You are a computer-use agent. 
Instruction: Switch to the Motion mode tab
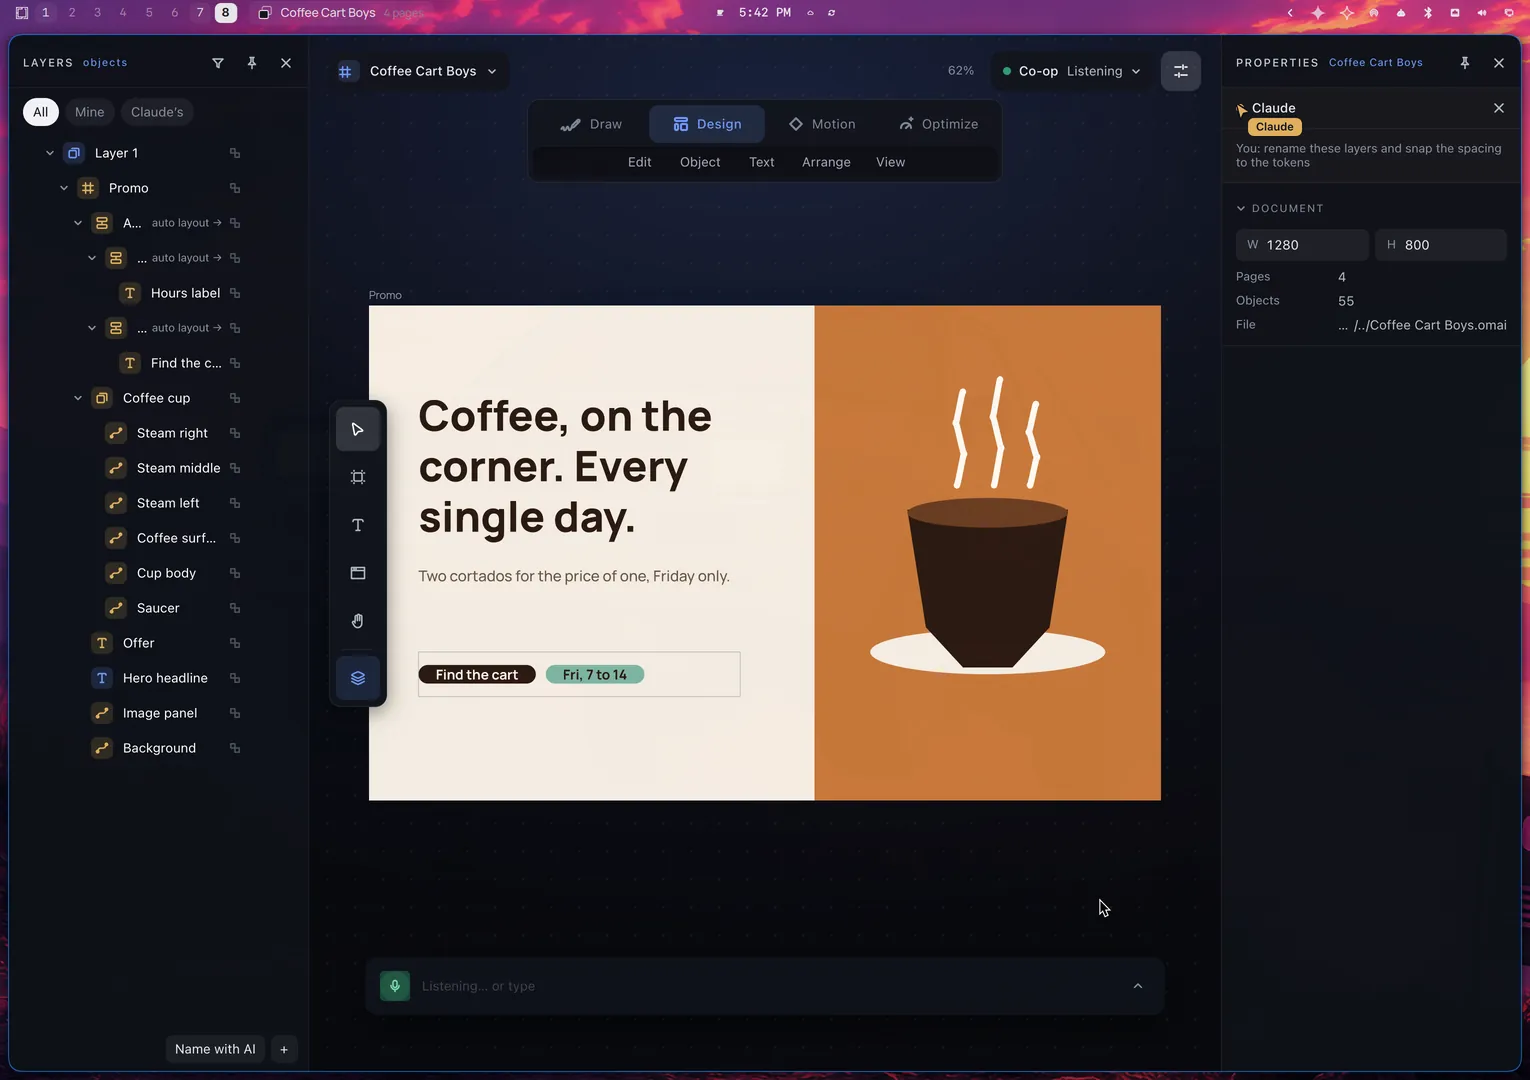coord(822,124)
